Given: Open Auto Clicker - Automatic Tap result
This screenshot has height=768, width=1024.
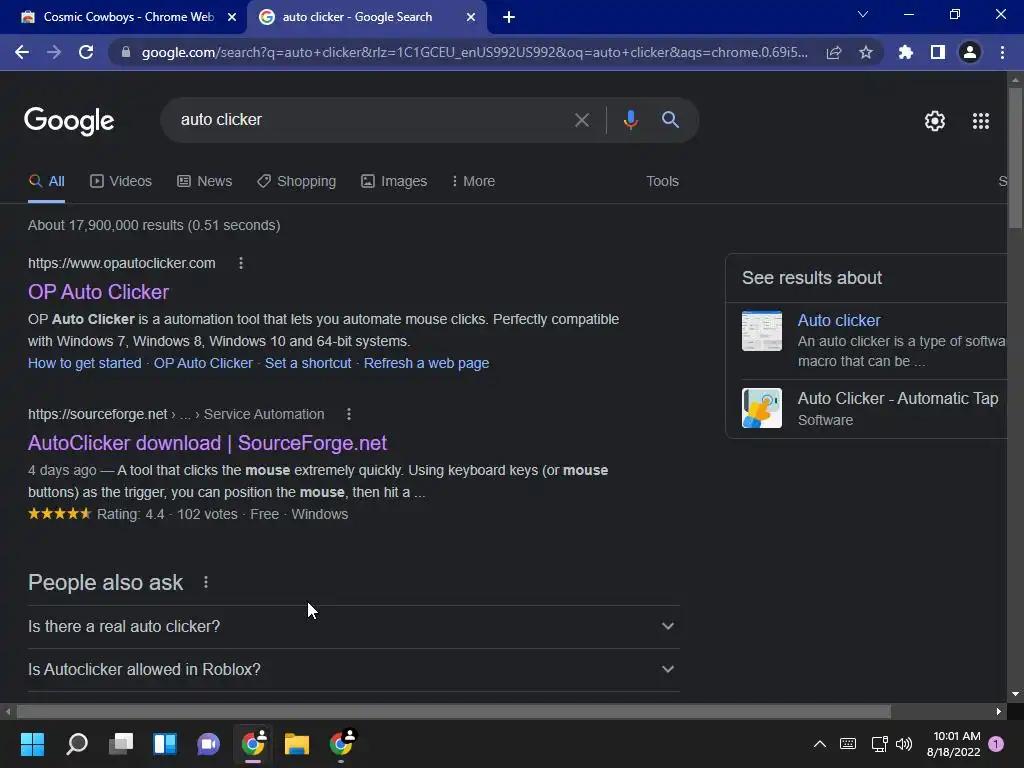Looking at the screenshot, I should click(897, 398).
